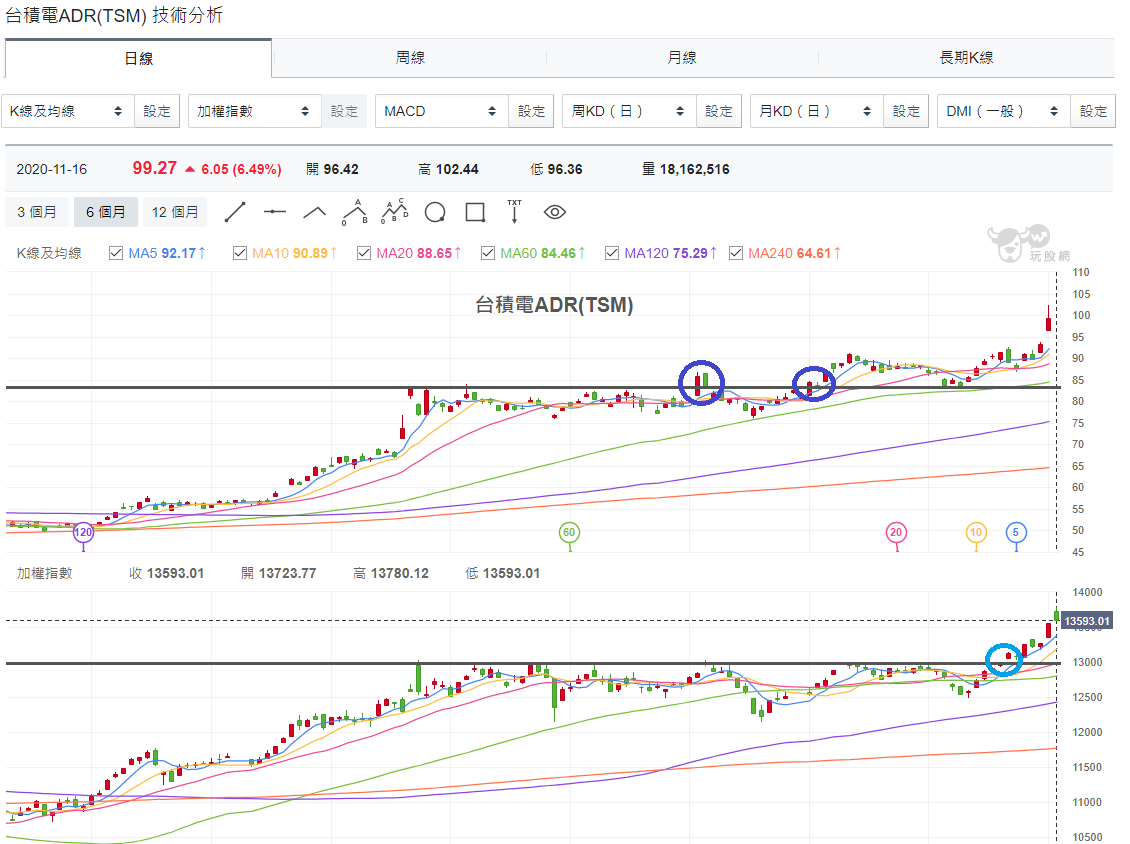
Task: Click the 13593.01 price label on axis
Action: pos(1087,621)
